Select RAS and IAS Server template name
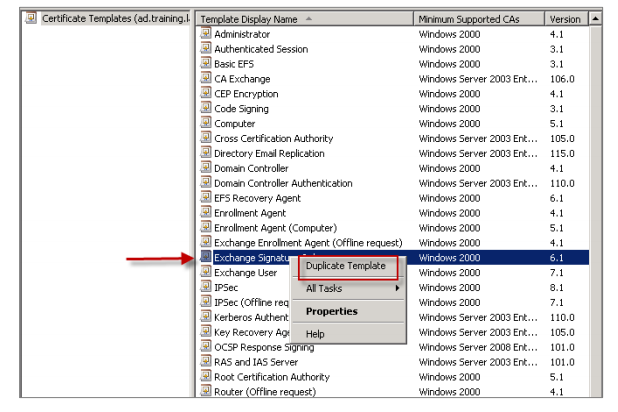This screenshot has height=412, width=618. [256, 362]
